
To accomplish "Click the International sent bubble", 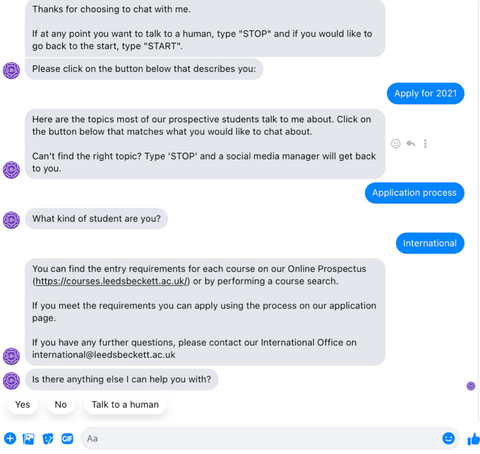I will [x=430, y=243].
